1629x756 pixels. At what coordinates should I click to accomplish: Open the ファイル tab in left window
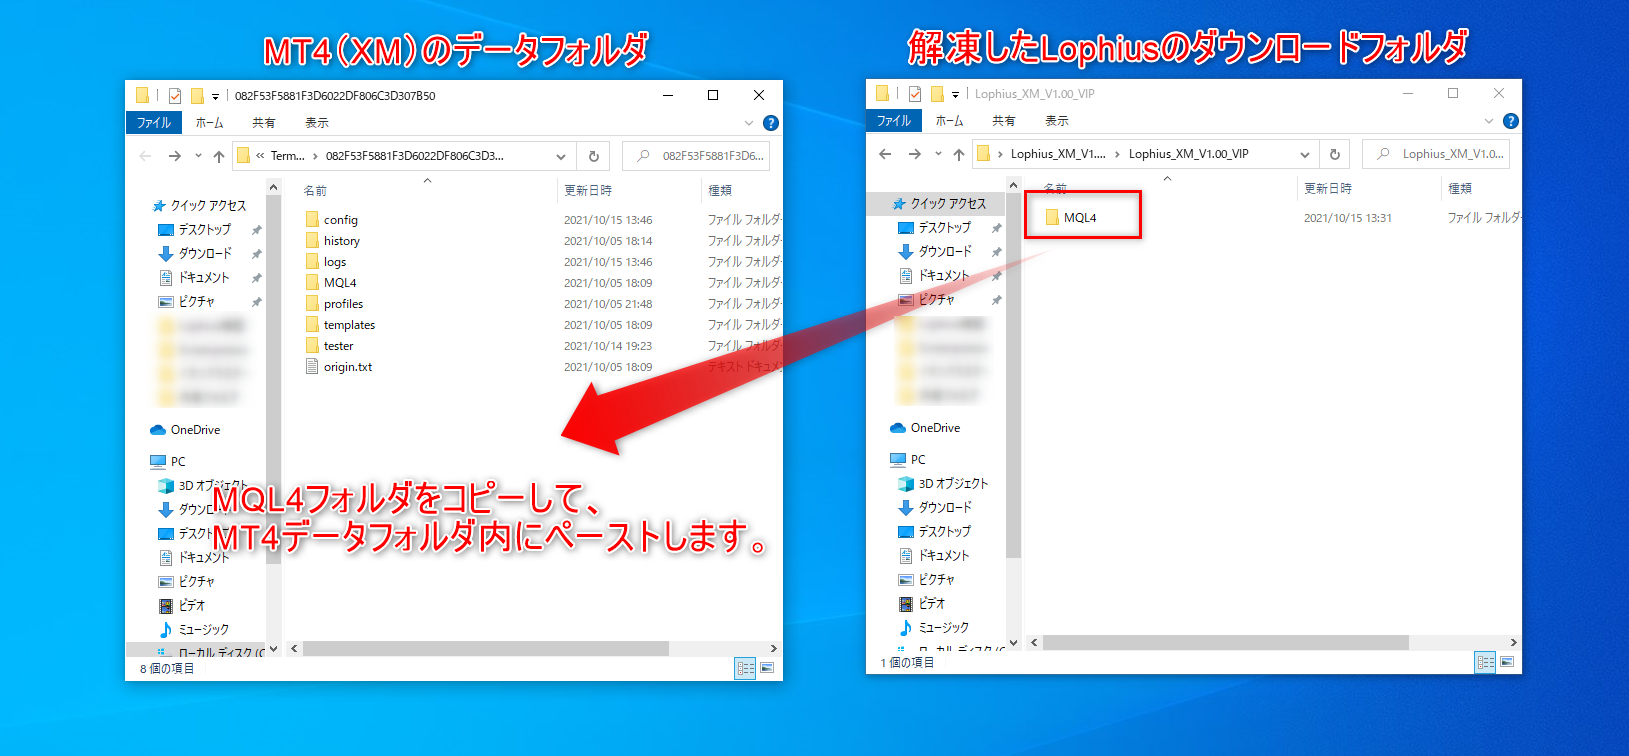[153, 123]
